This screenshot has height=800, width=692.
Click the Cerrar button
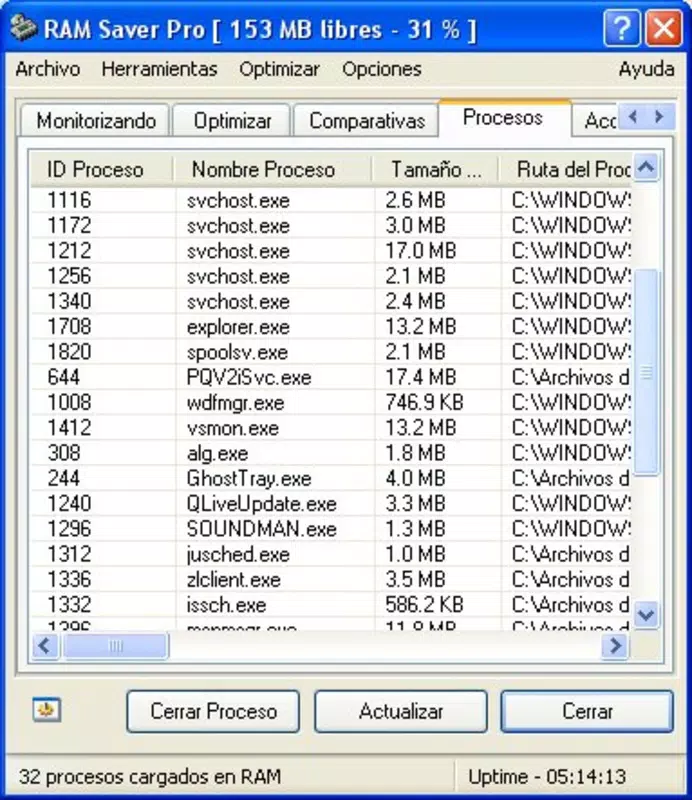[x=587, y=711]
